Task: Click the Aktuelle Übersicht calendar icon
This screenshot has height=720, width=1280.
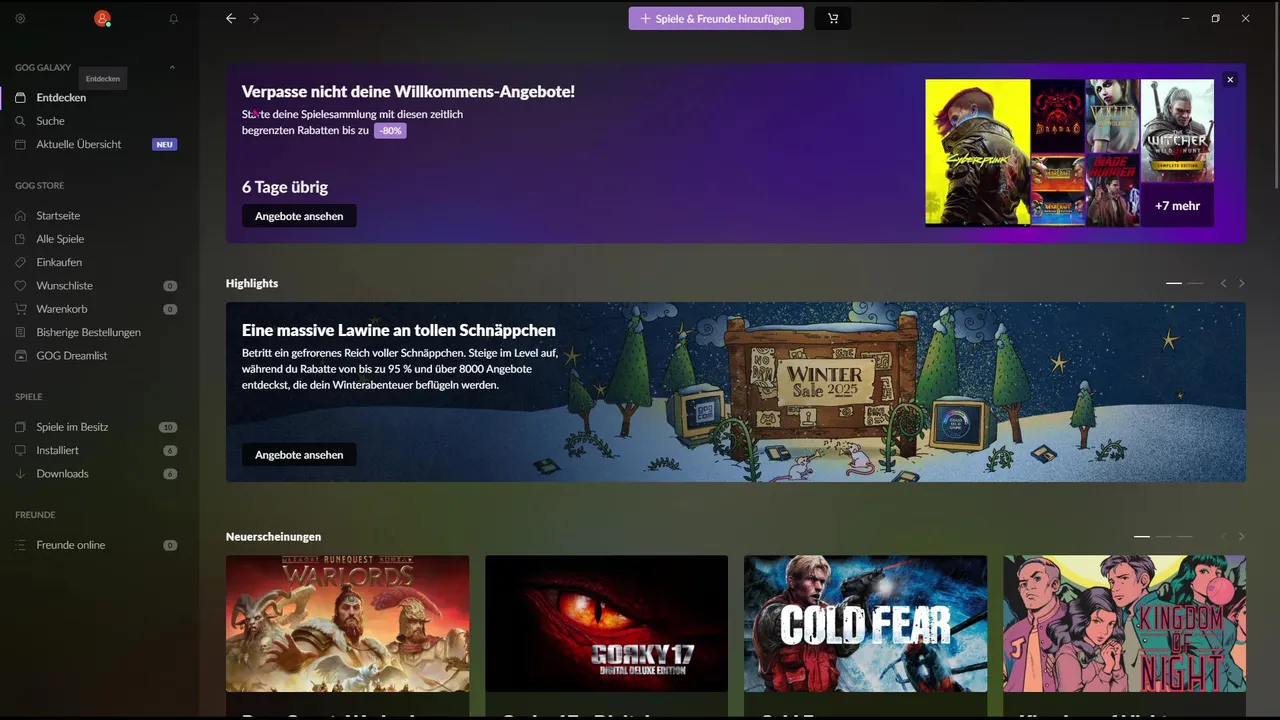Action: [x=20, y=144]
